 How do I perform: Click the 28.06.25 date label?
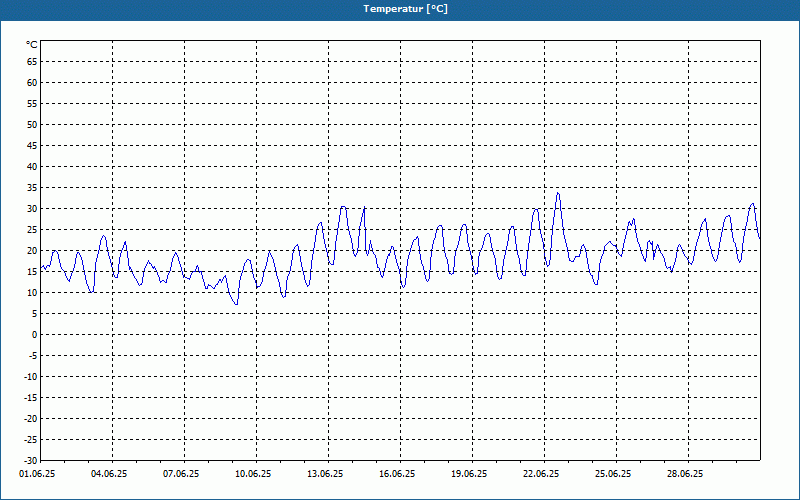(x=685, y=474)
